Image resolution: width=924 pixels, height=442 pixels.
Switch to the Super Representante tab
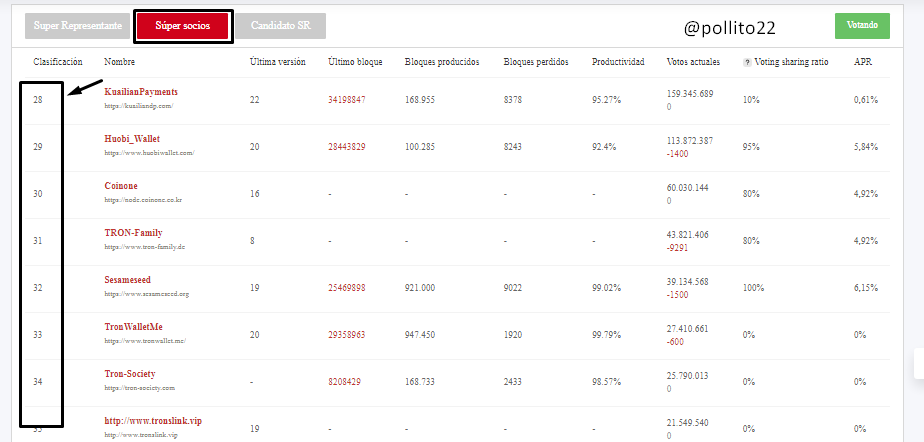[x=78, y=26]
